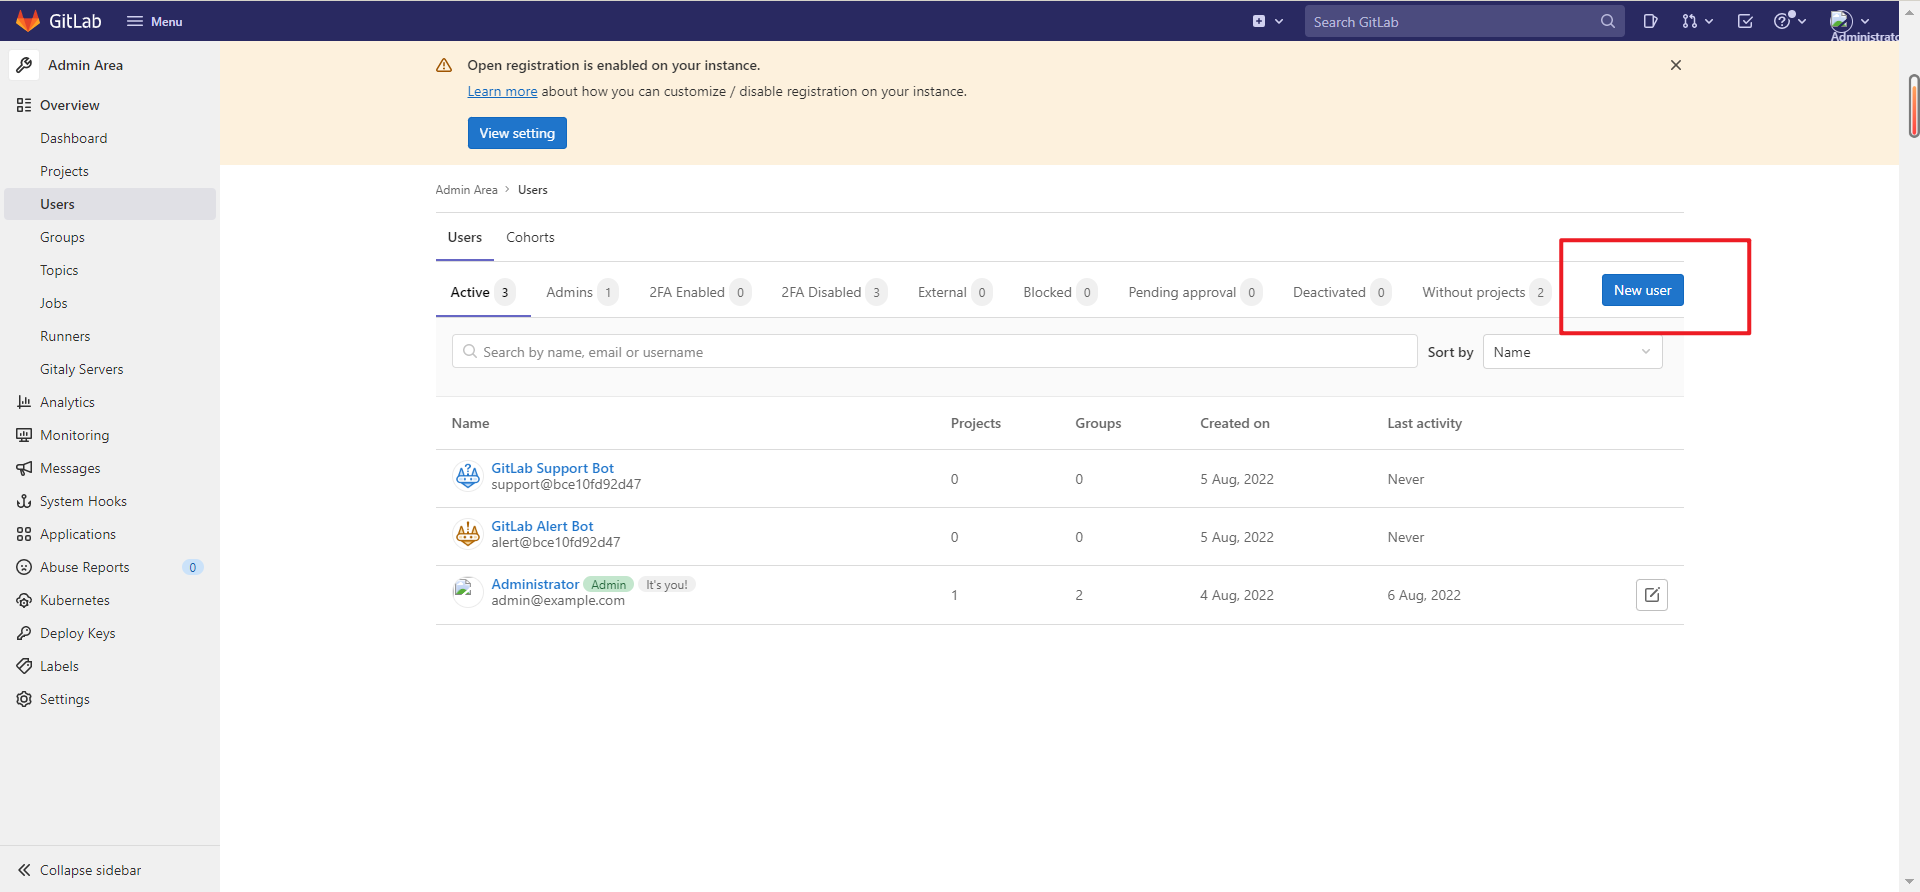Open the Administrator avatar menu
Image resolution: width=1920 pixels, height=892 pixels.
tap(1849, 21)
